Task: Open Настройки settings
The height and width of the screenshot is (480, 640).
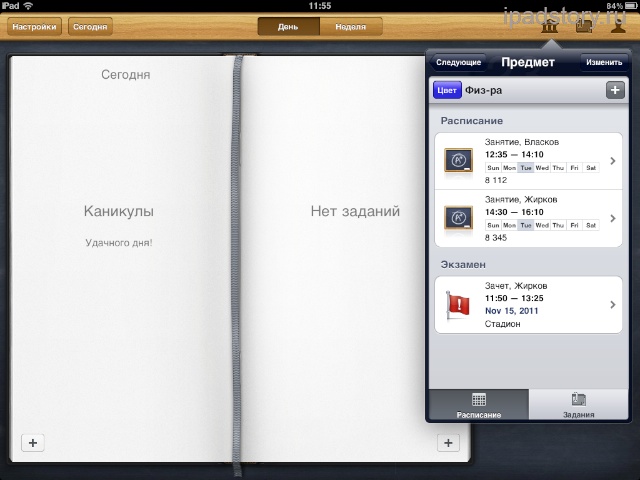Action: (34, 27)
